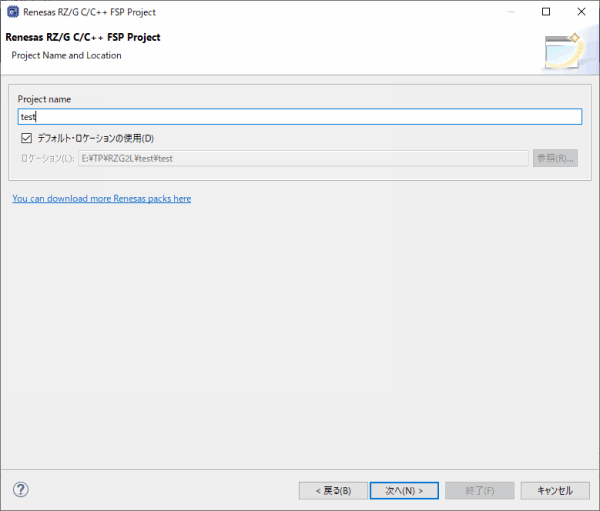Proceed with the 次へ(N) button
This screenshot has height=511, width=600.
point(404,490)
